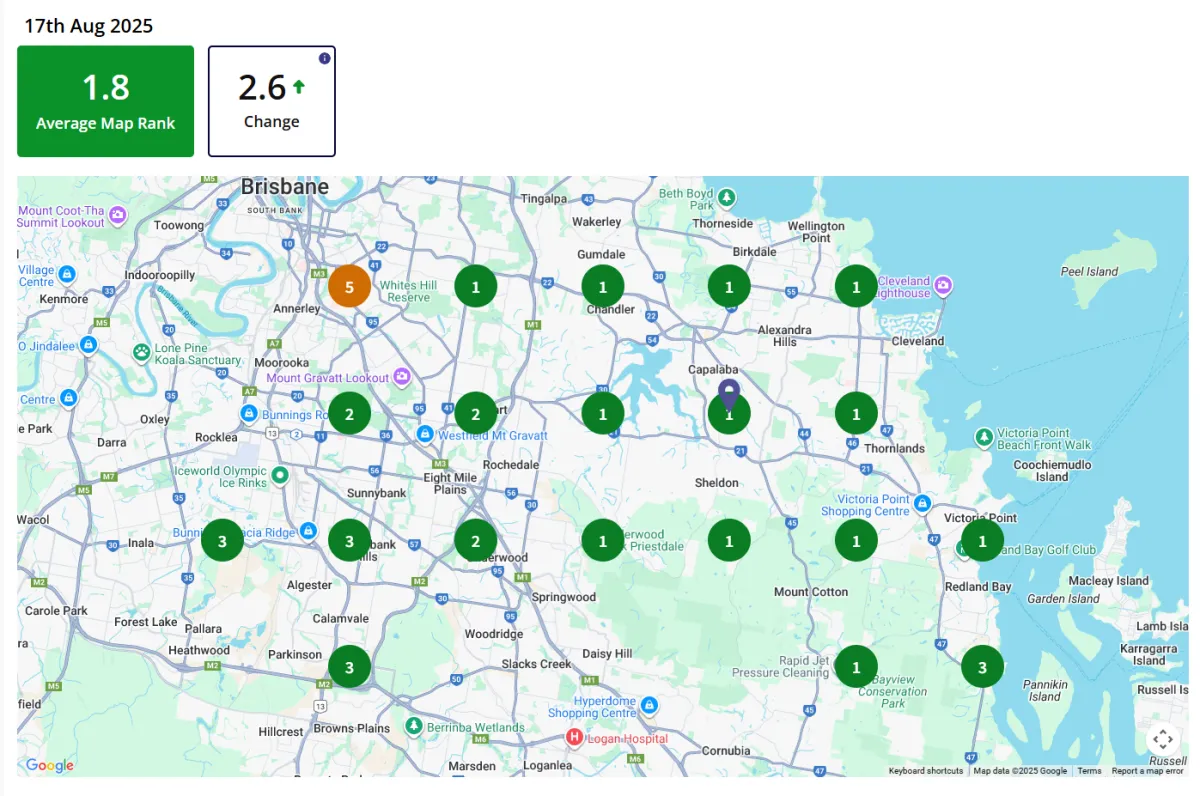Open the map camera controls button
The image size is (1200, 796).
pyautogui.click(x=1162, y=740)
